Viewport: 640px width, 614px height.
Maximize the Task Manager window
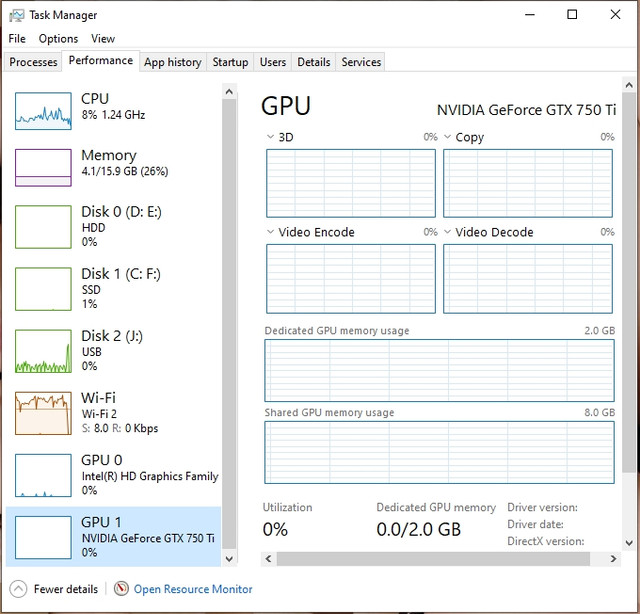572,15
